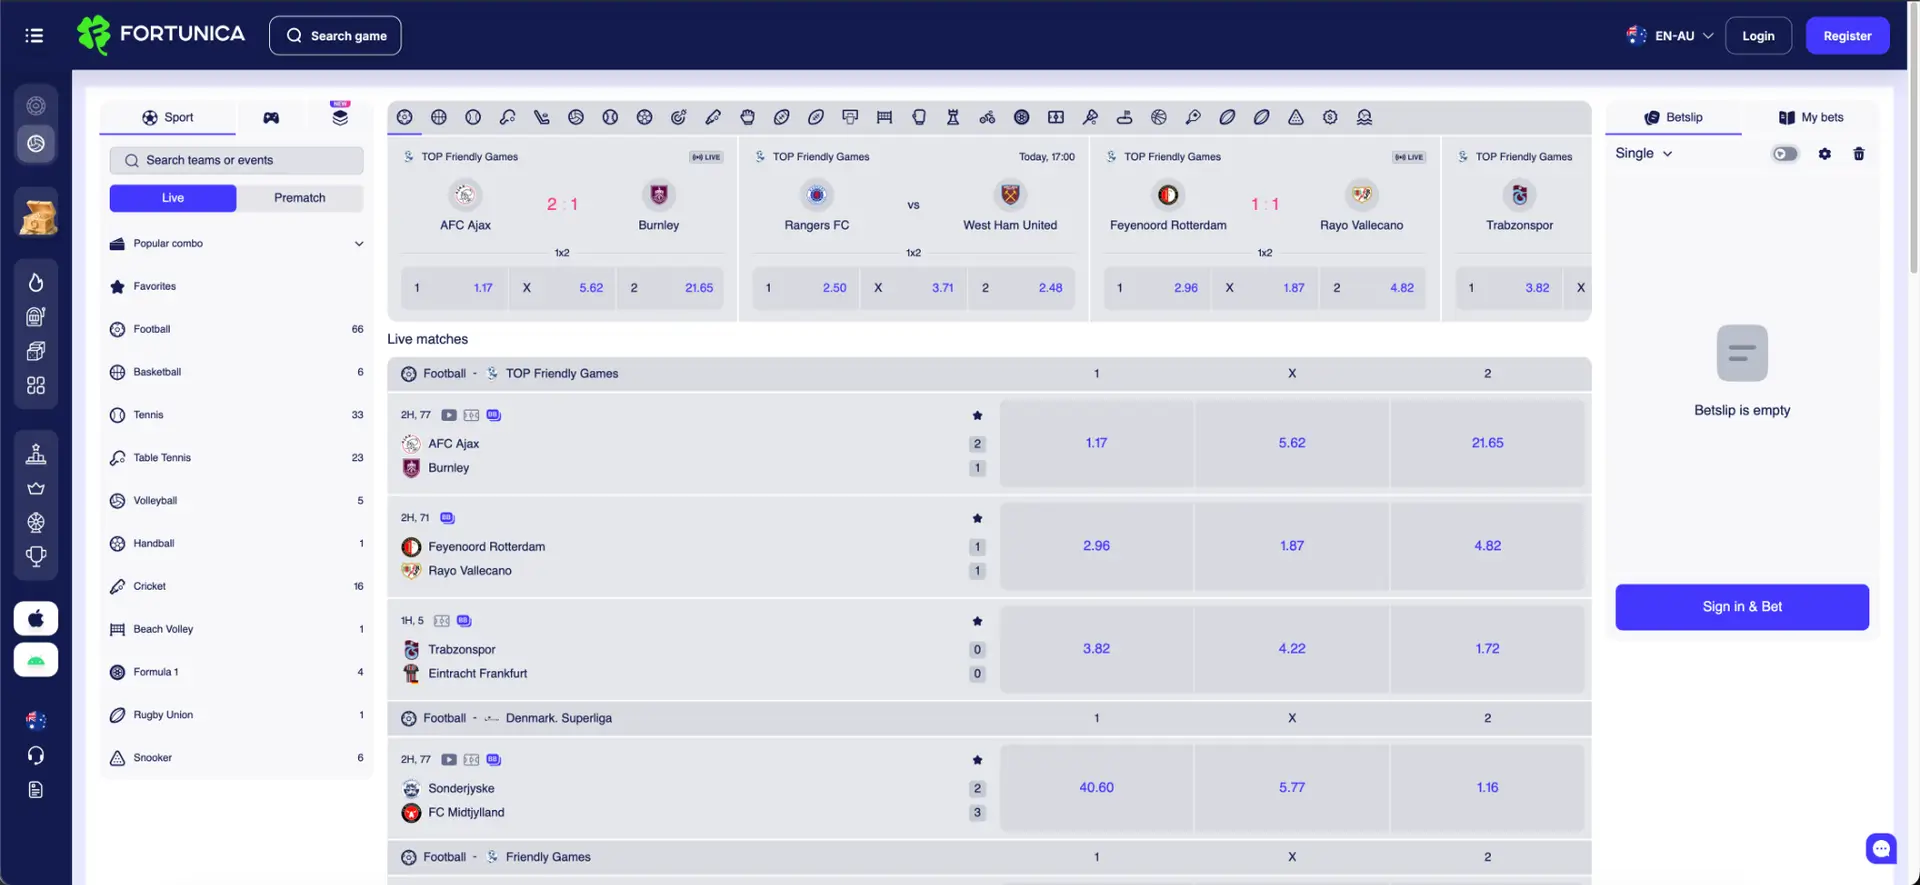Viewport: 1920px width, 885px height.
Task: Favorite the AFC Ajax vs Burnley match
Action: pos(977,415)
